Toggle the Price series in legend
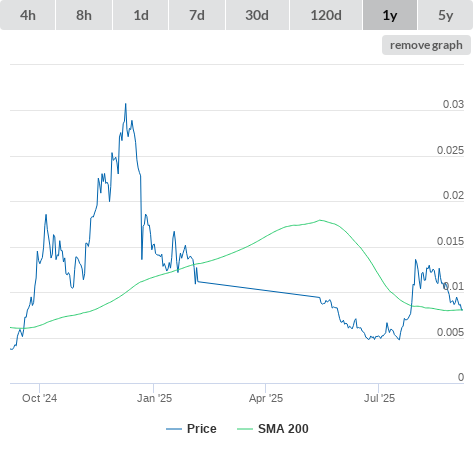Viewport: 474px width, 455px height. [x=201, y=429]
